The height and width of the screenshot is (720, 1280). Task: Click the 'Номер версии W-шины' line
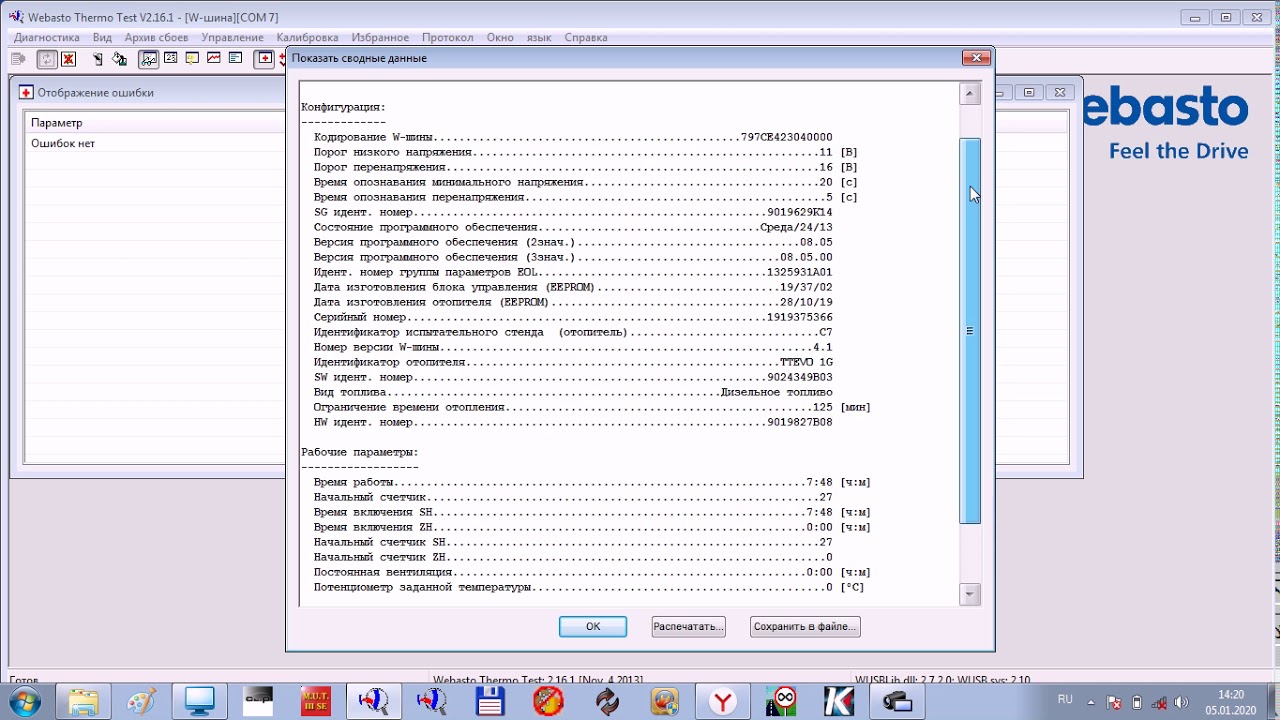[x=573, y=347]
